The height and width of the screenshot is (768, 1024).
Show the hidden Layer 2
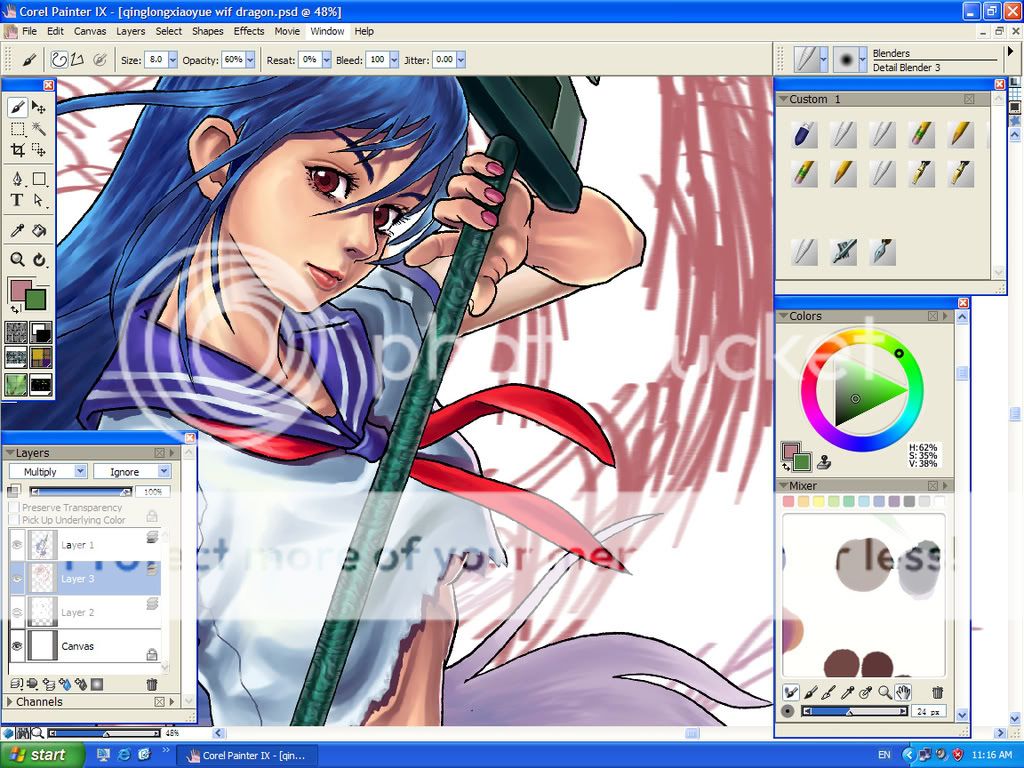click(x=18, y=613)
